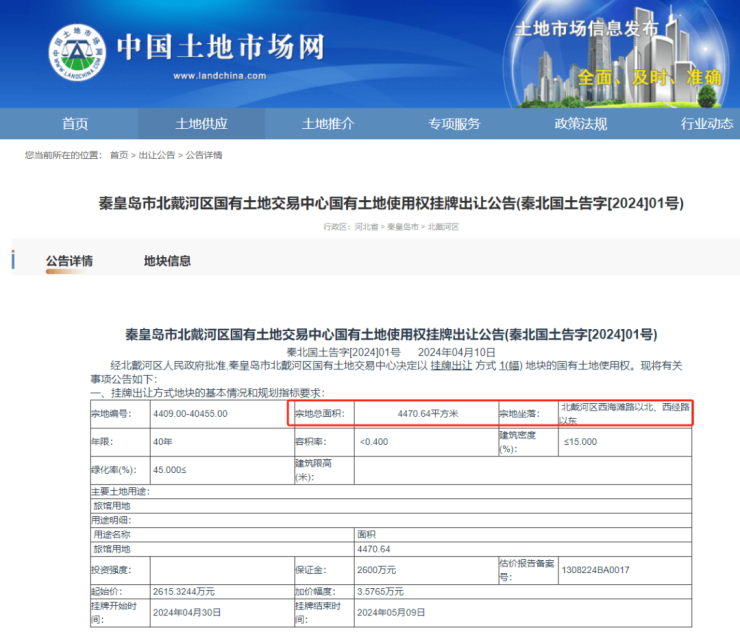Viewport: 740px width, 632px height.
Task: Open the 首页 navigation menu item
Action: pyautogui.click(x=75, y=124)
